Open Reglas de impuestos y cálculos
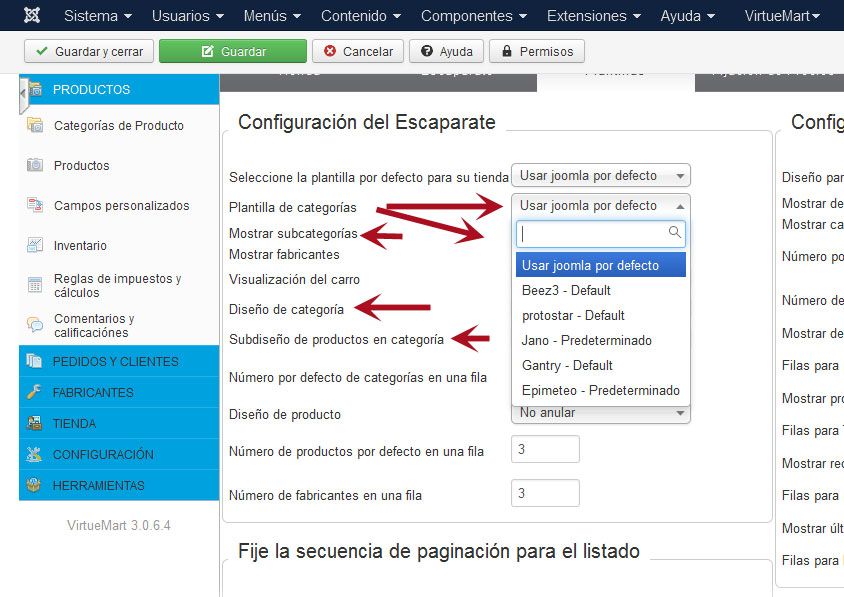This screenshot has width=844, height=597. [x=117, y=285]
